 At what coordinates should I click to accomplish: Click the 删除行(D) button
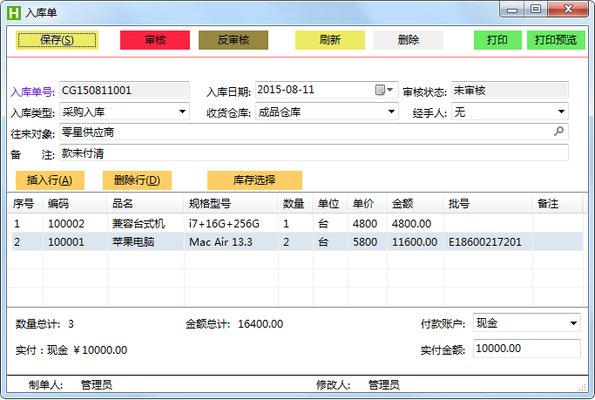pyautogui.click(x=137, y=180)
